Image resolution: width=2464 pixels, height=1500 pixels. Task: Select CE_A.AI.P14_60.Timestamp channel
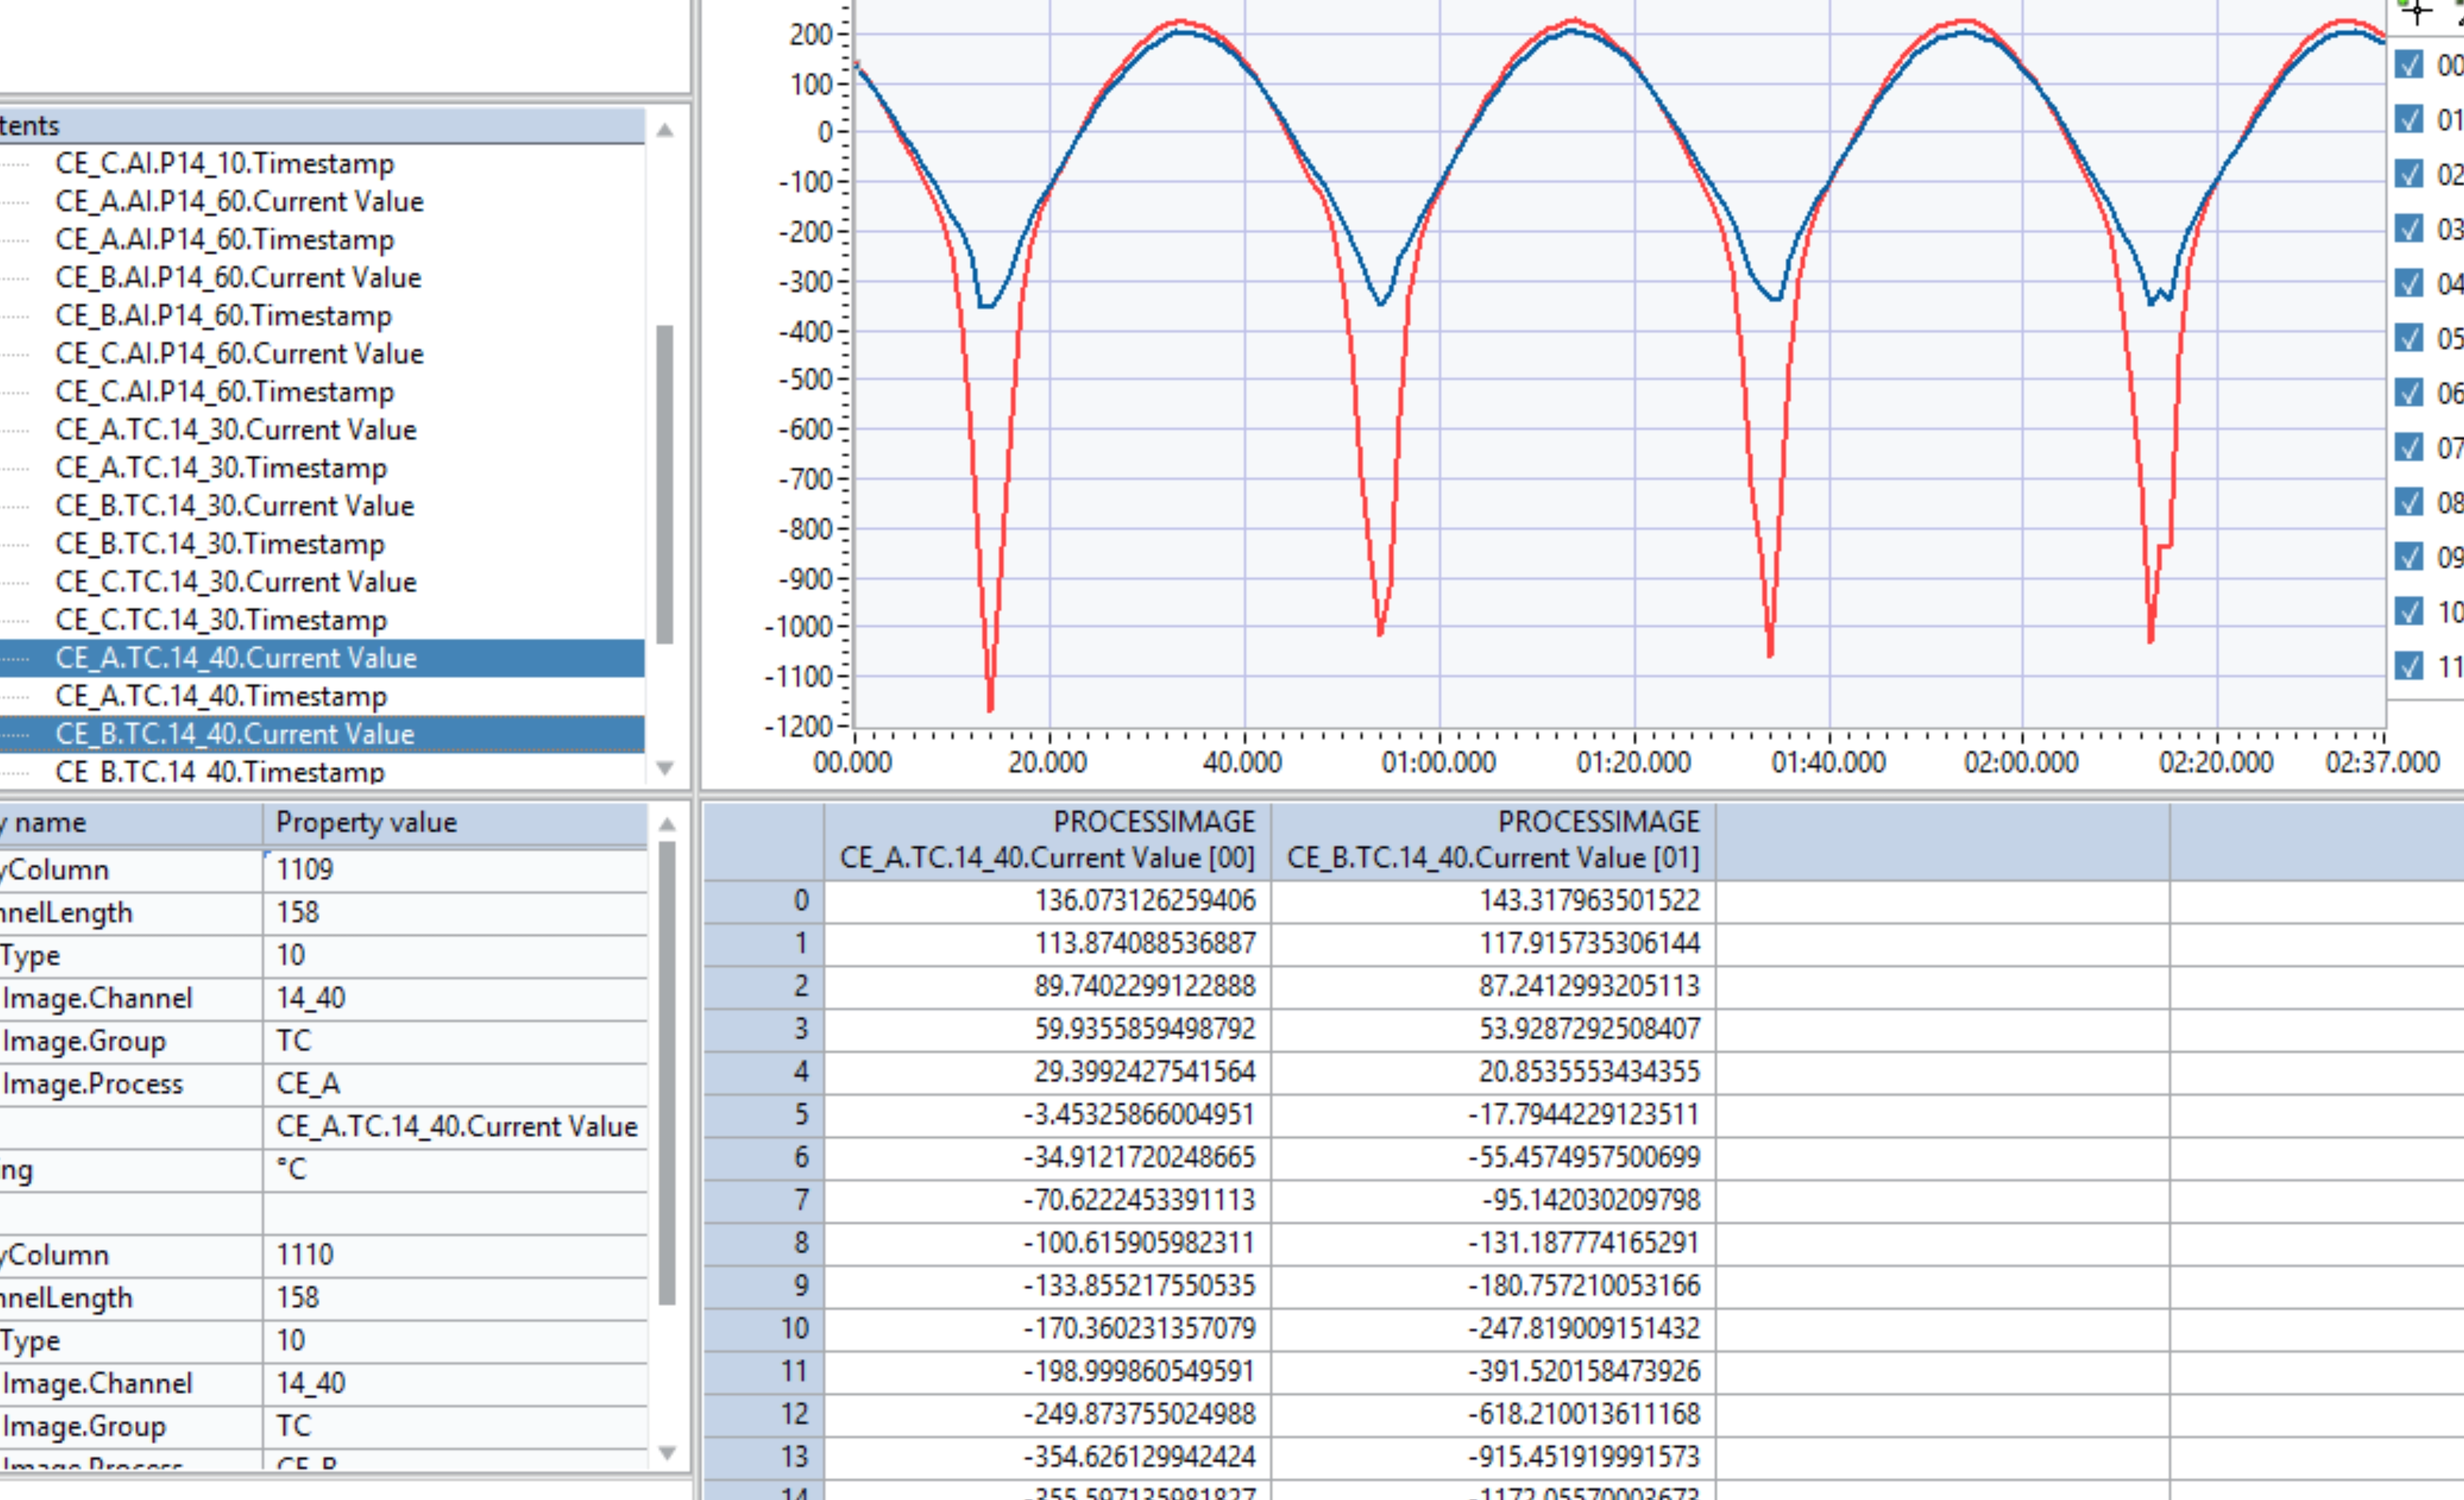point(224,240)
